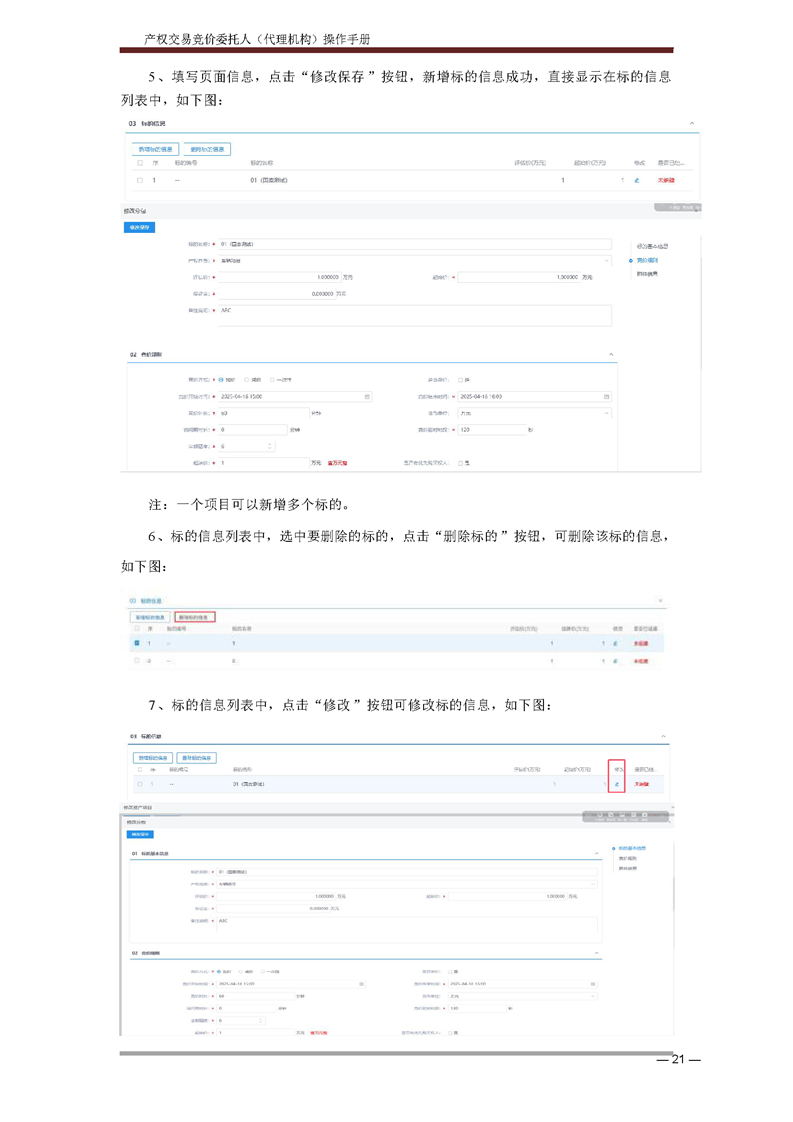This screenshot has height=1122, width=793.
Task: Check row 2 checkbox in middle table
Action: (x=137, y=661)
